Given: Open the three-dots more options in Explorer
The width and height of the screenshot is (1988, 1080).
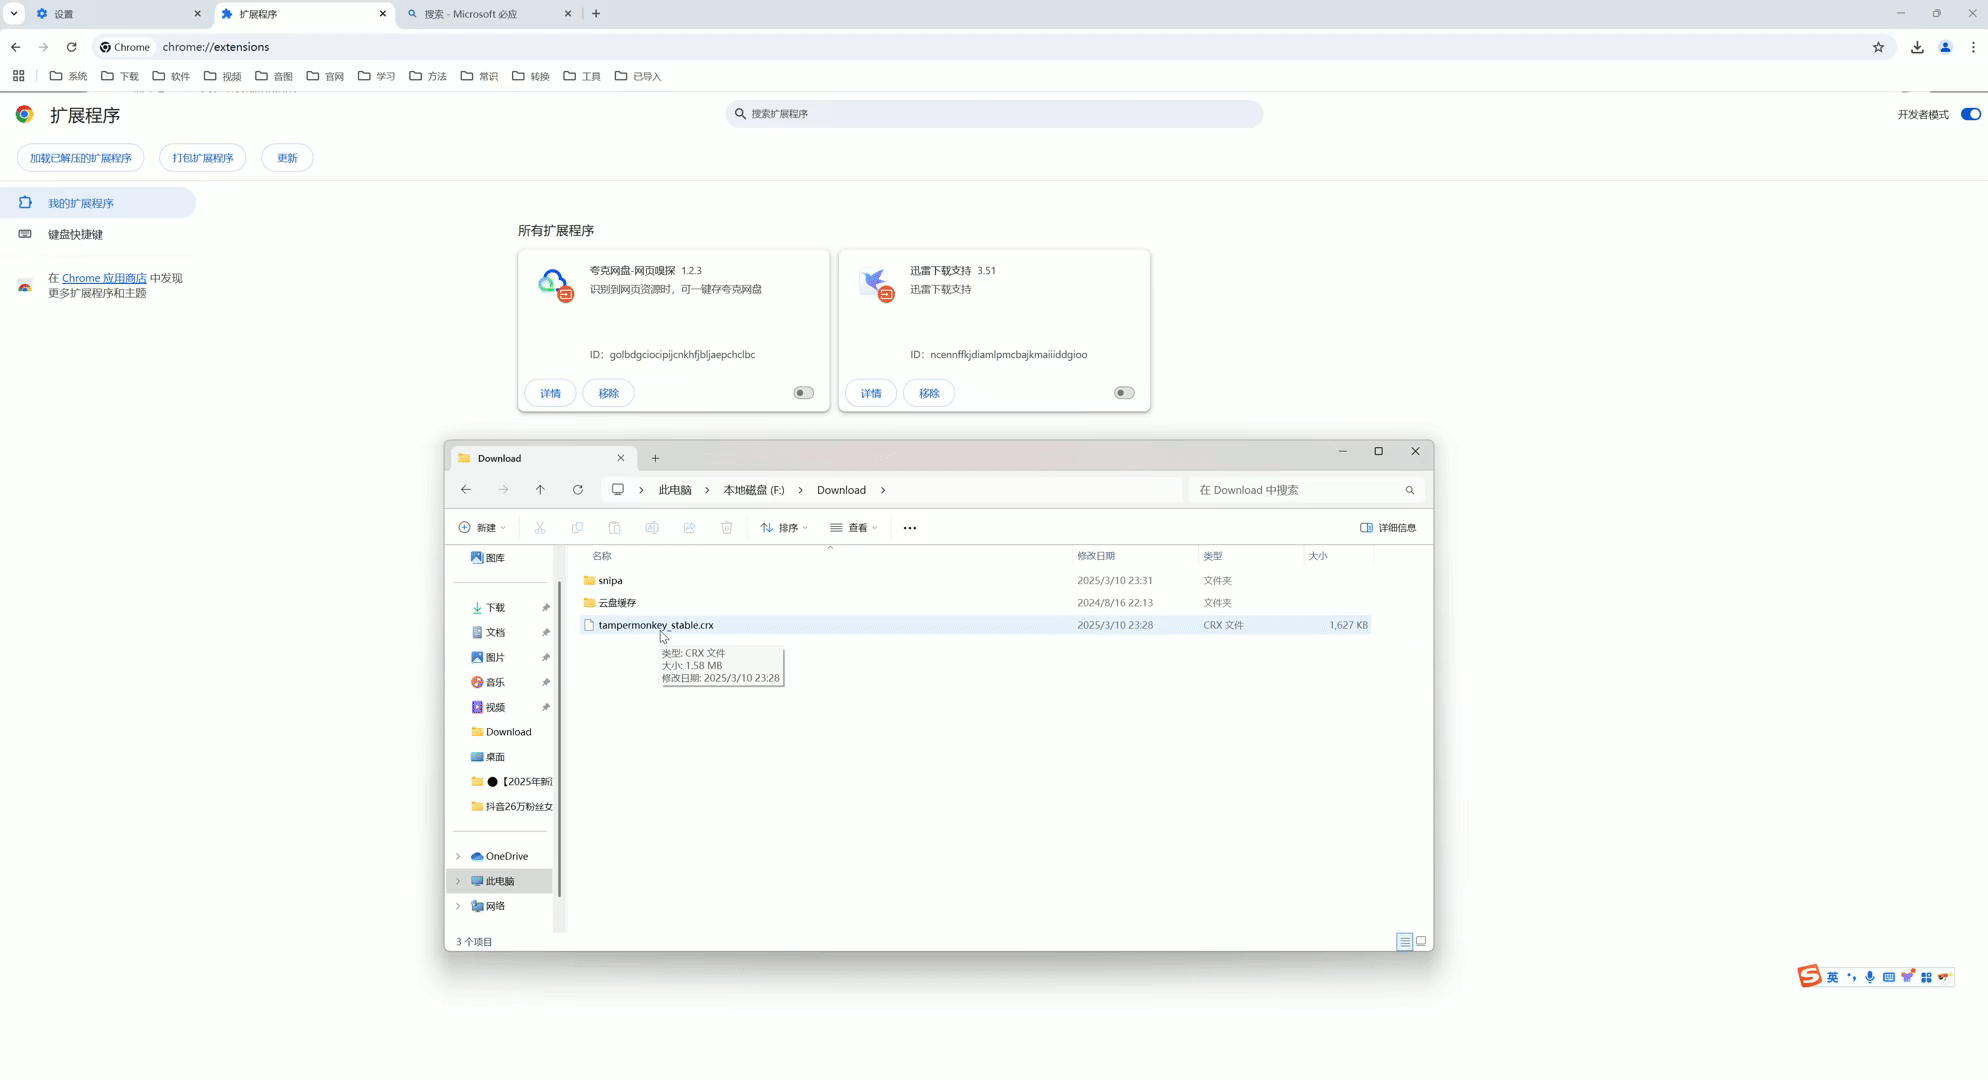Looking at the screenshot, I should (910, 528).
